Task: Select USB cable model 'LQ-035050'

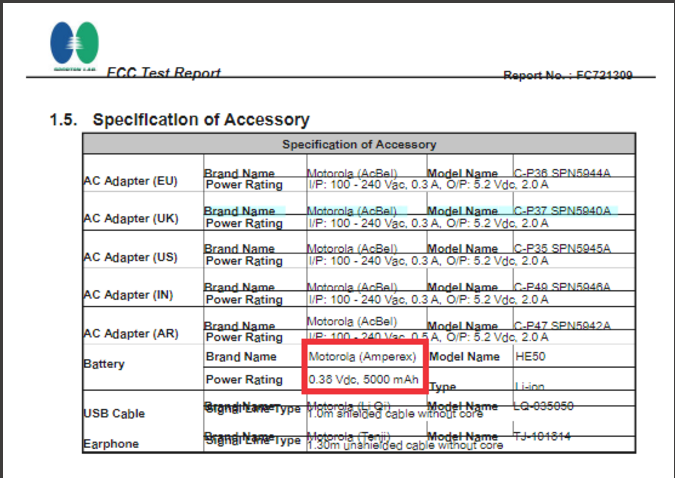Action: tap(544, 406)
